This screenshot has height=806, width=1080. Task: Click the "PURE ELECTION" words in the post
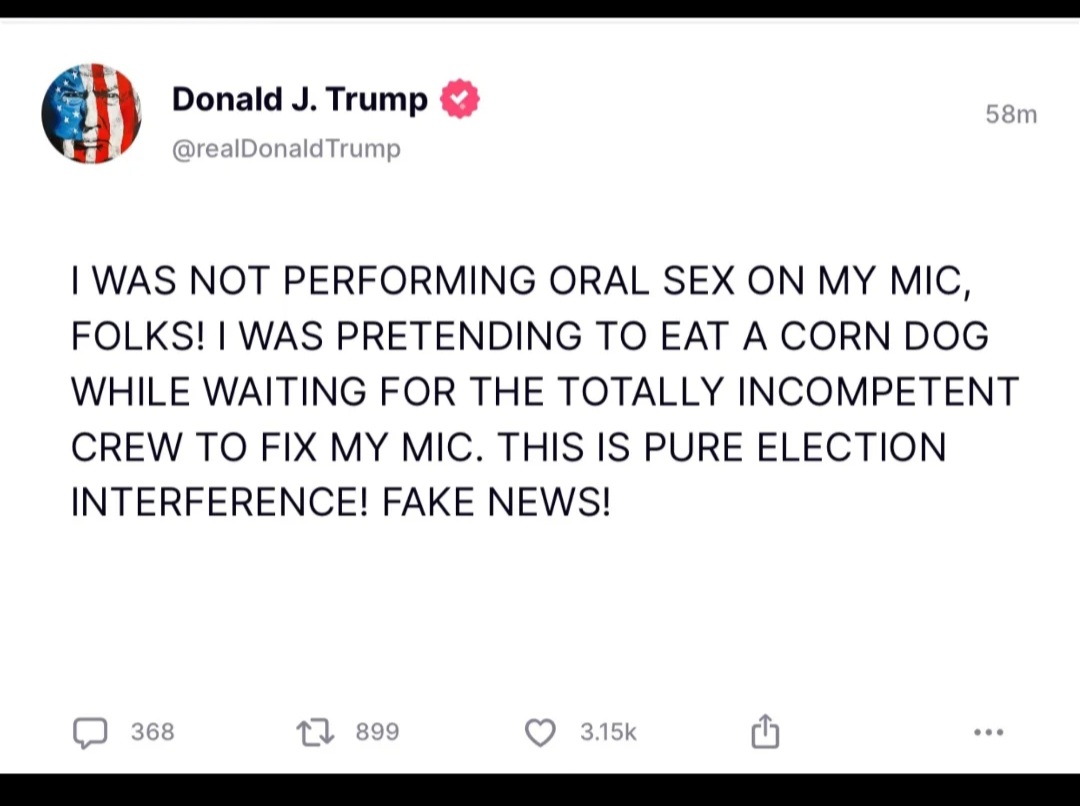tap(794, 446)
